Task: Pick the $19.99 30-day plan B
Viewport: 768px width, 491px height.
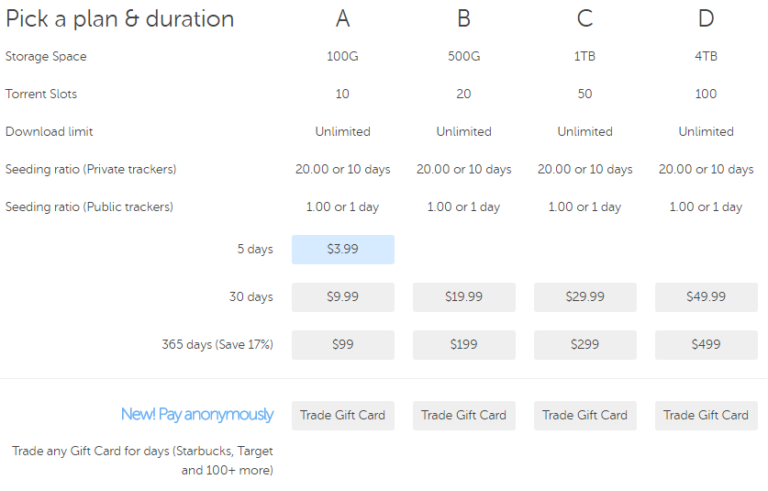Action: point(464,297)
